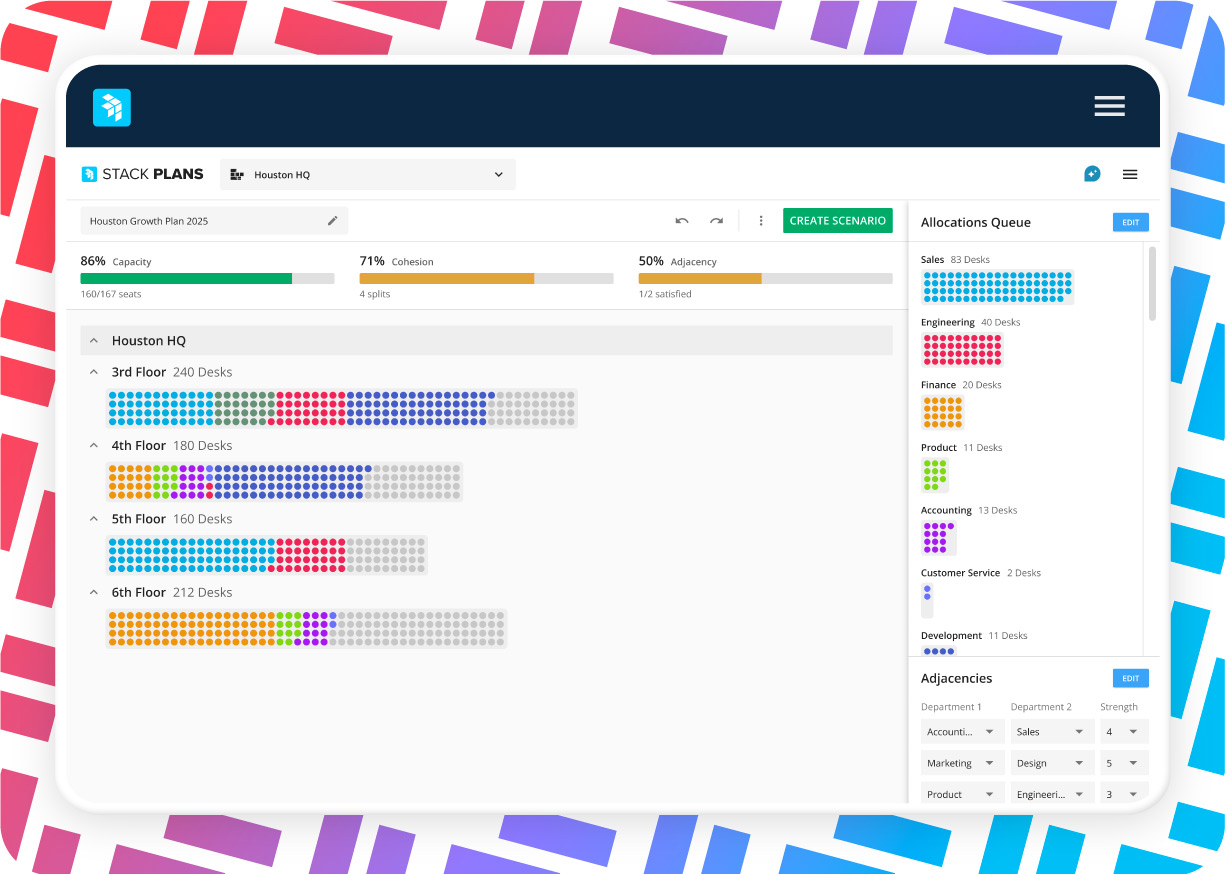The image size is (1226, 874).
Task: Open the three-dot more options menu
Action: pos(761,221)
